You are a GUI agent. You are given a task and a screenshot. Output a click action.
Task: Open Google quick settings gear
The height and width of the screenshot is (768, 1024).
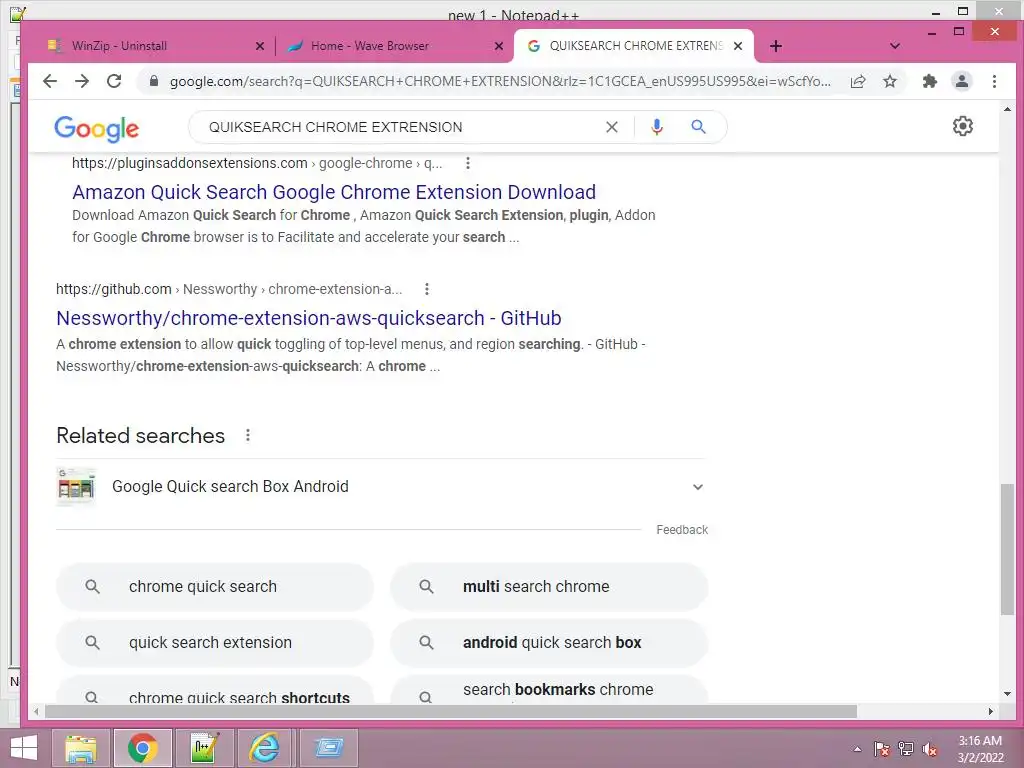[963, 126]
